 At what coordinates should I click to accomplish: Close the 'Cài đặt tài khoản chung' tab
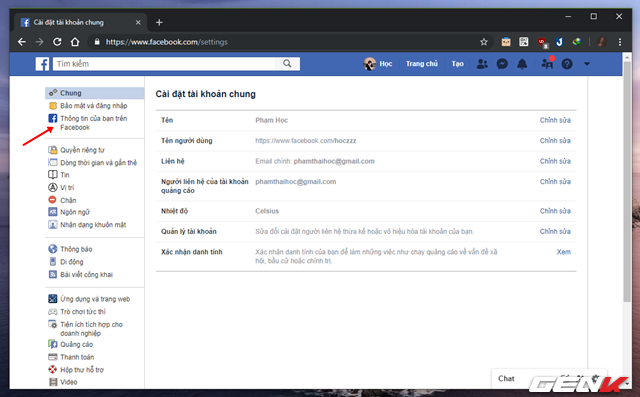click(138, 22)
